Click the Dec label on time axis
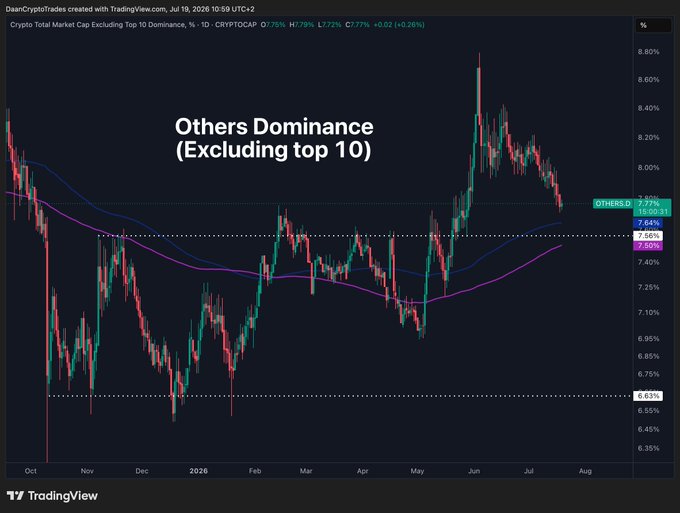The height and width of the screenshot is (513, 680). tap(142, 471)
